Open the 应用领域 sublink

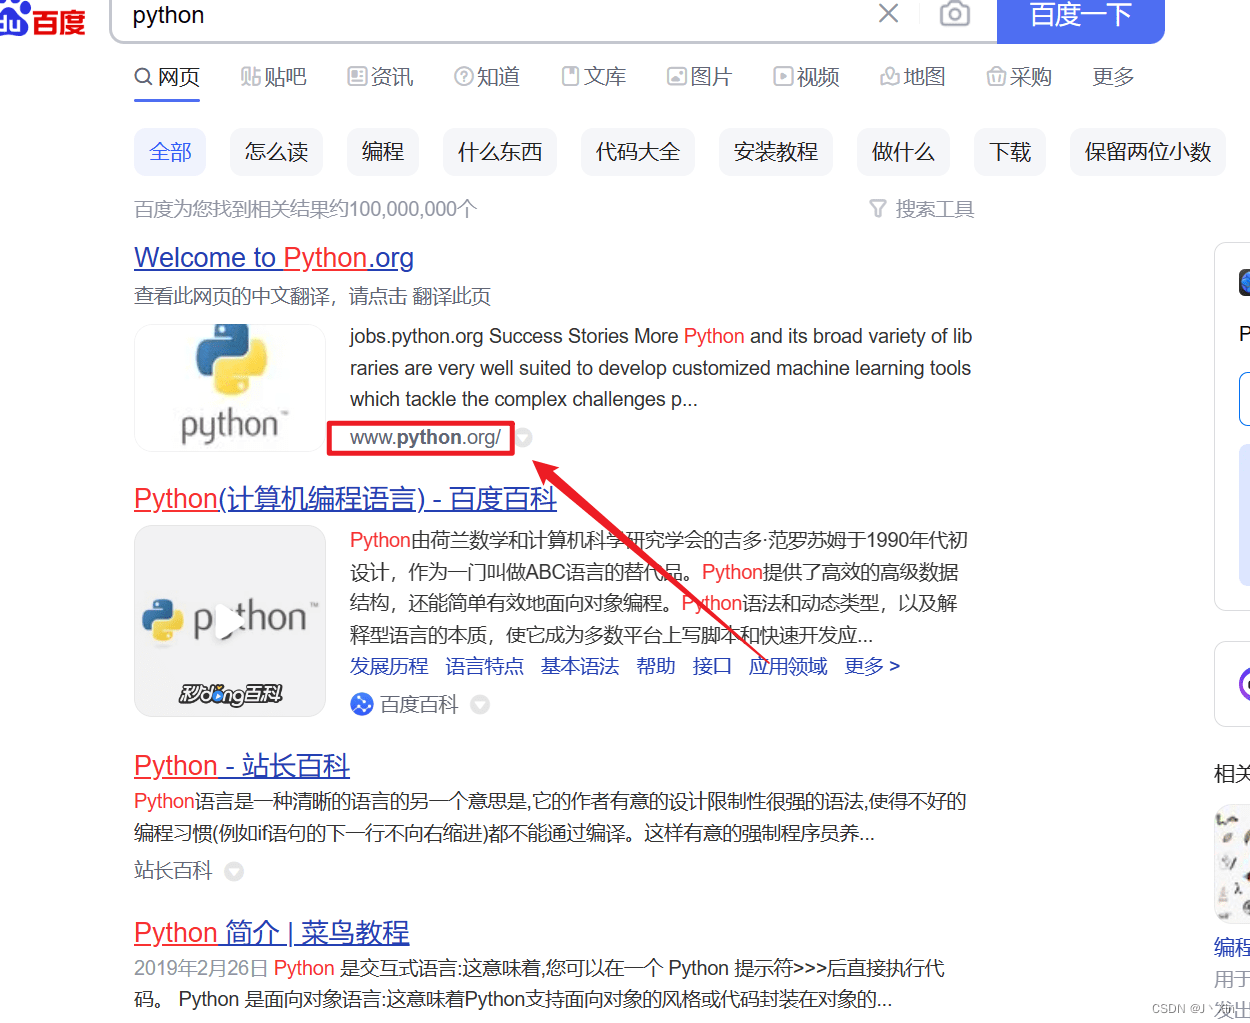(788, 666)
